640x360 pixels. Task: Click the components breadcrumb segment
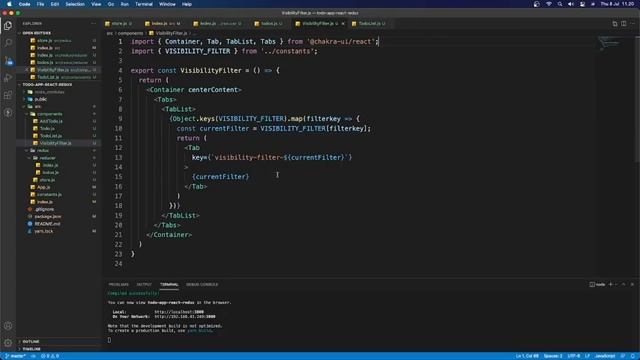coord(130,33)
